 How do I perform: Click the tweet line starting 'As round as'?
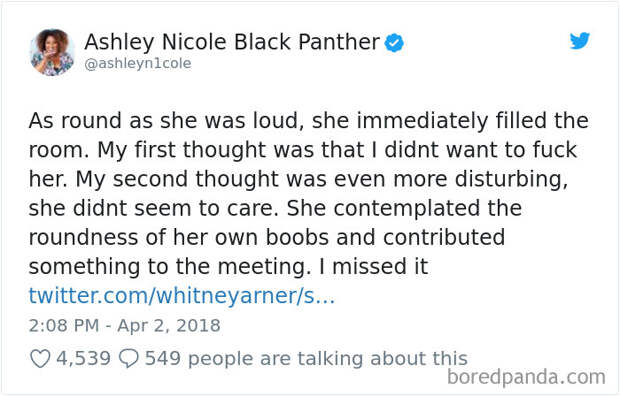308,121
